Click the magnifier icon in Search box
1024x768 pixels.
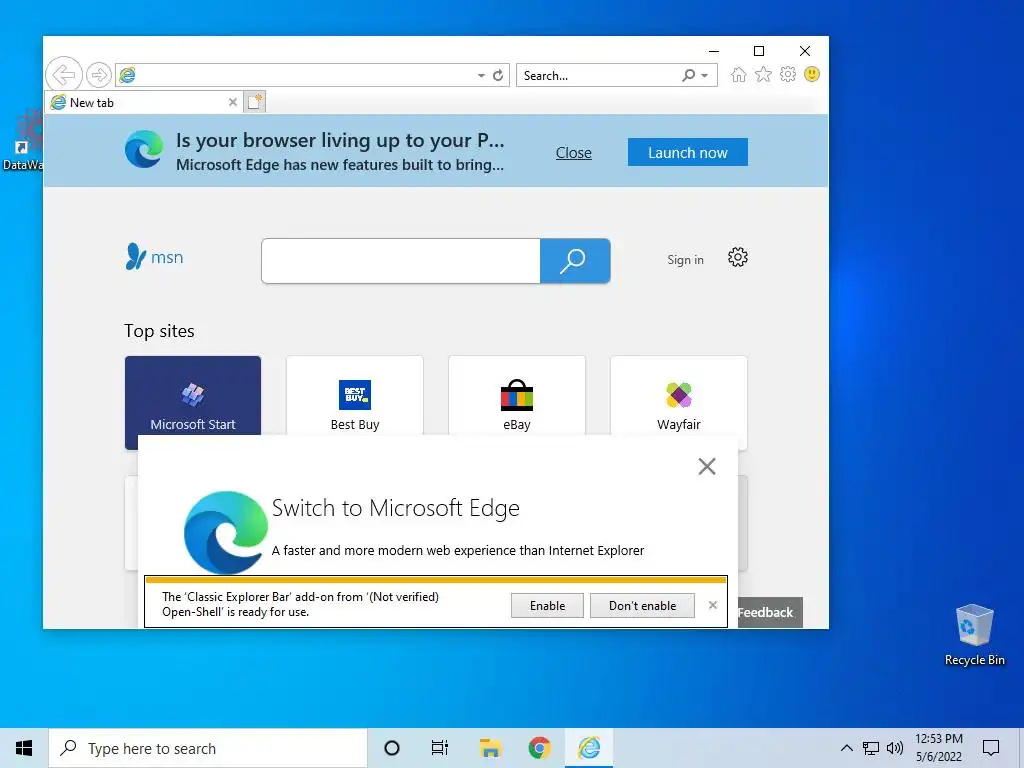688,76
